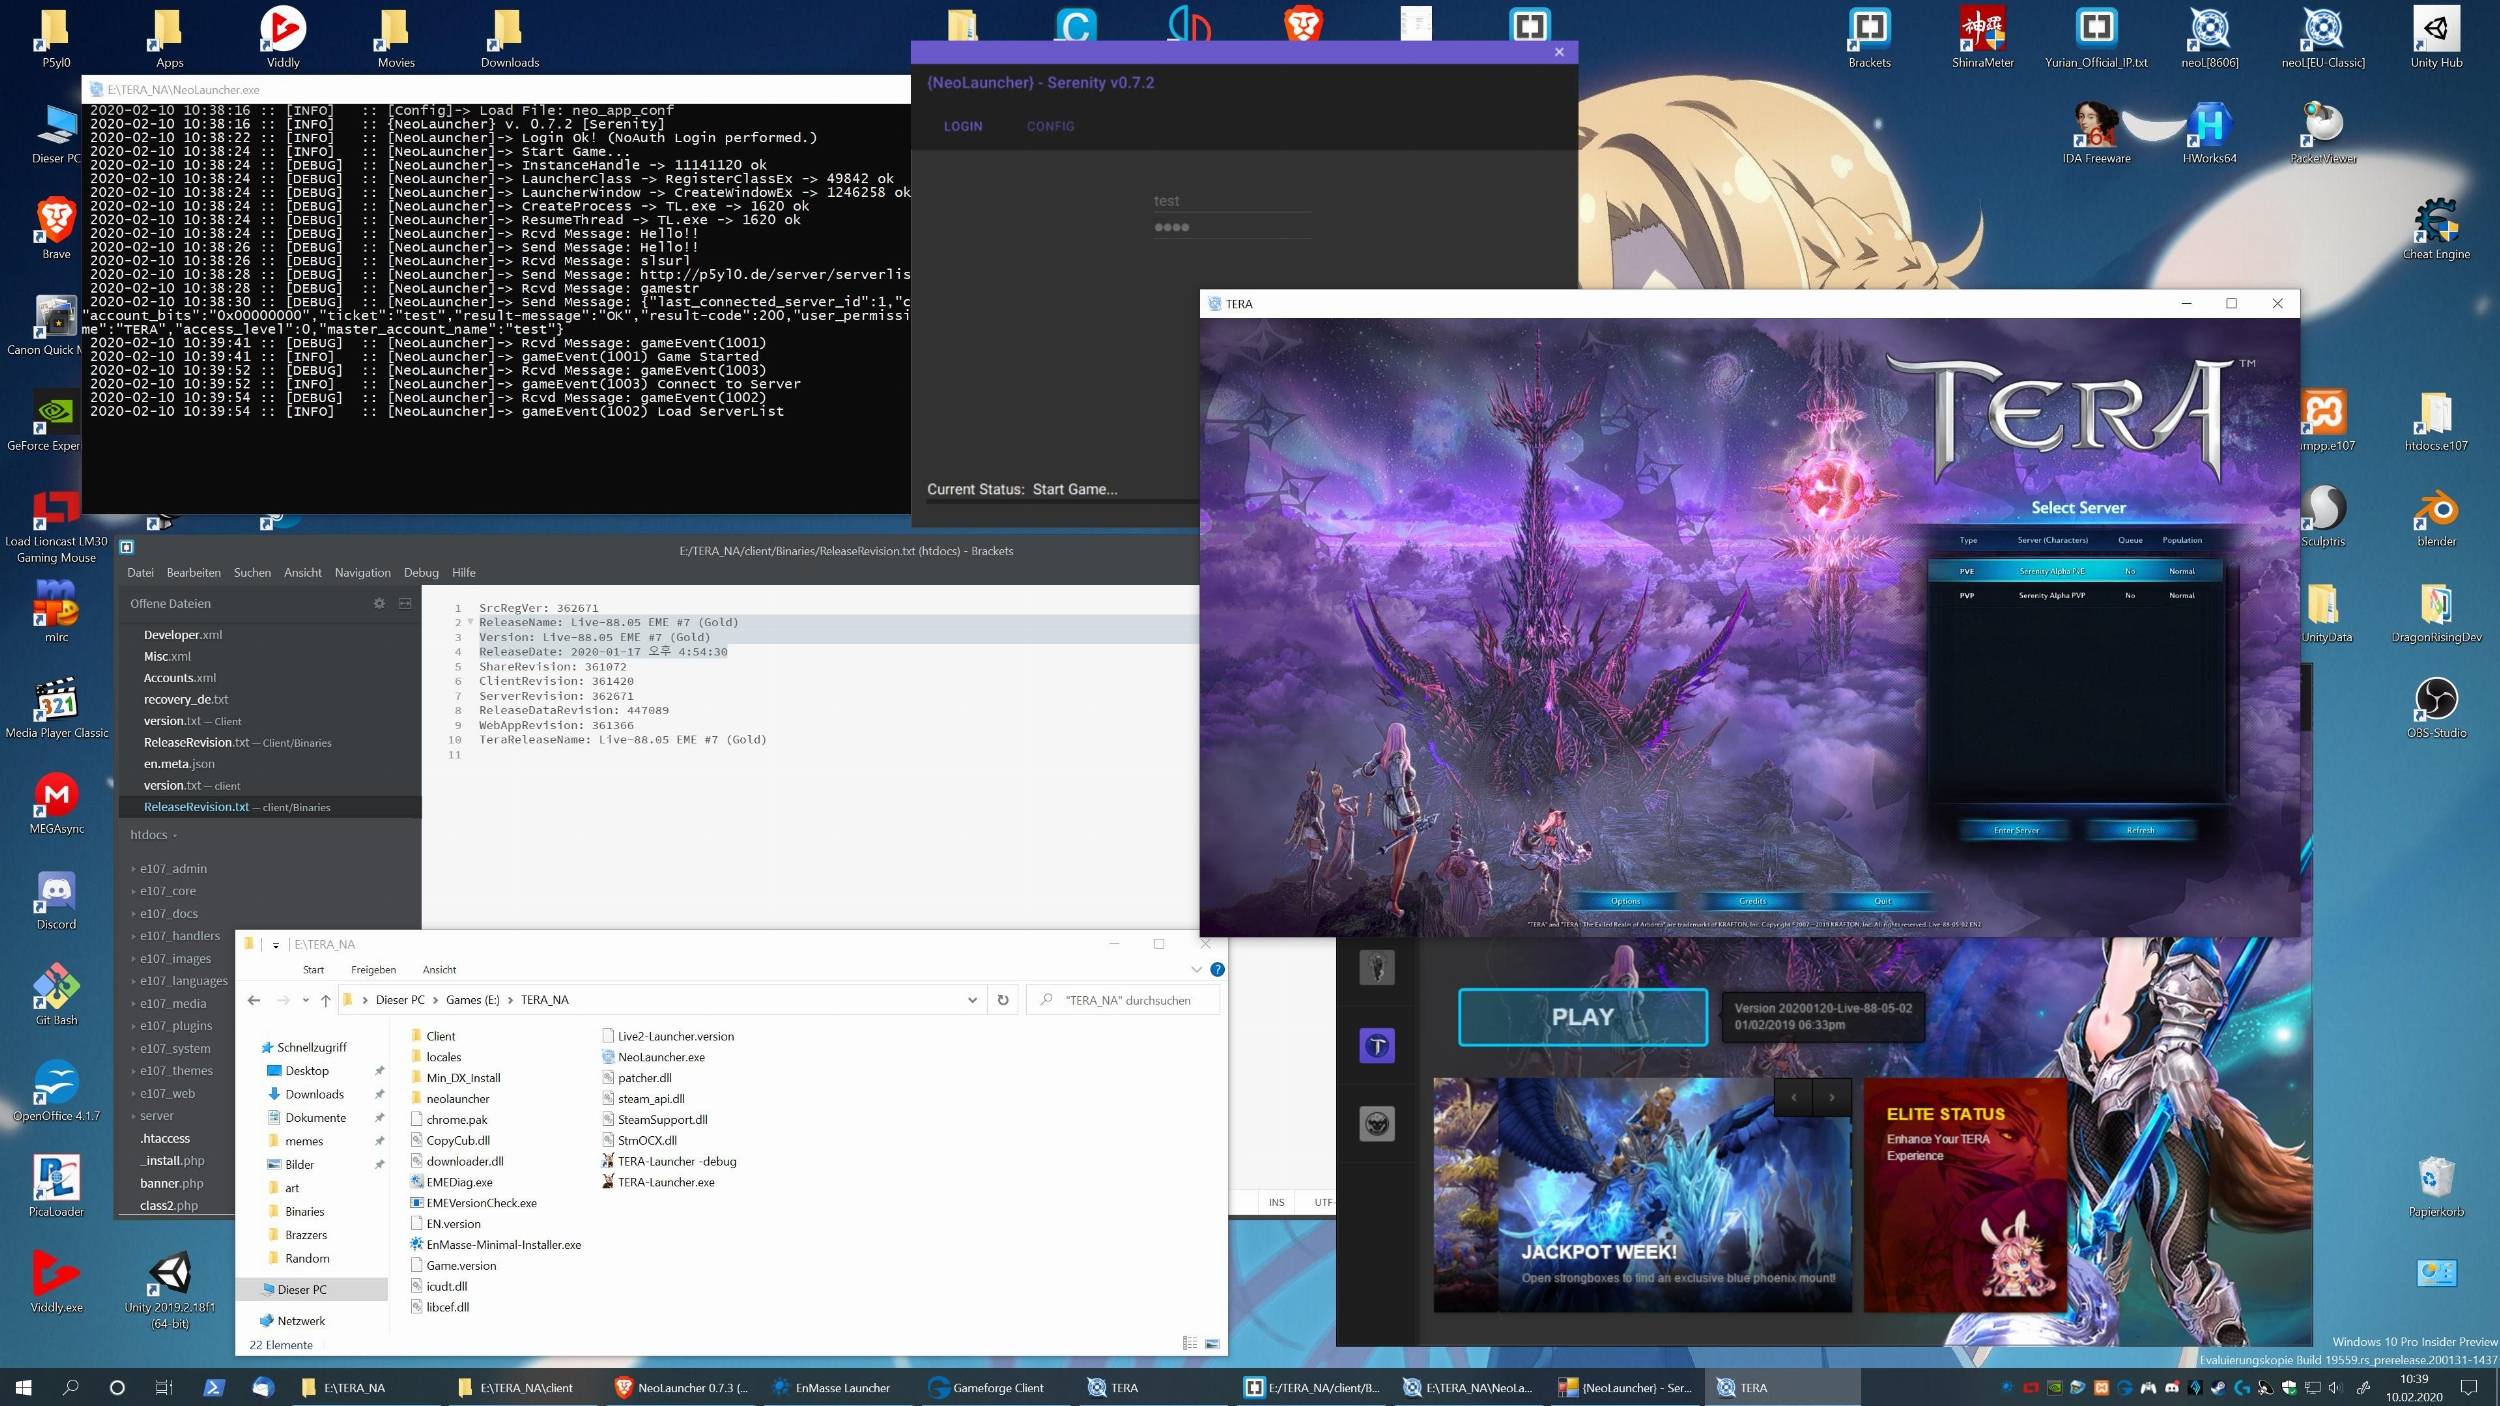Go up one folder in the Explorer window

coord(325,1000)
